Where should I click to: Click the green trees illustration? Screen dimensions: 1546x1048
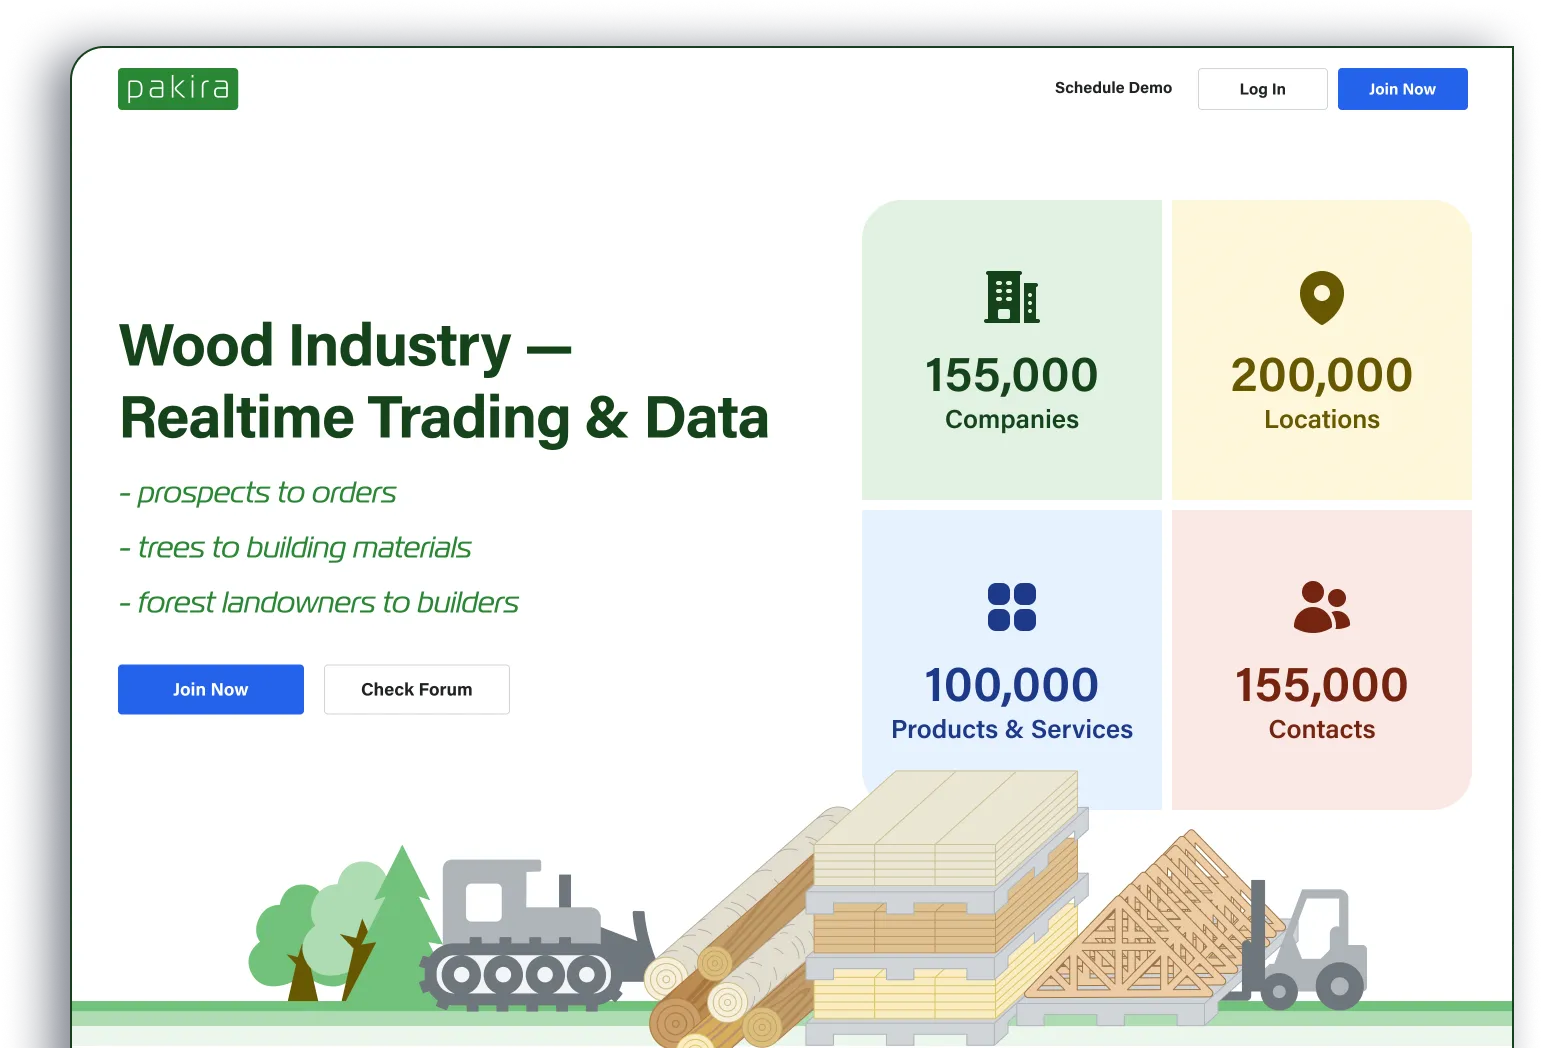click(x=340, y=930)
